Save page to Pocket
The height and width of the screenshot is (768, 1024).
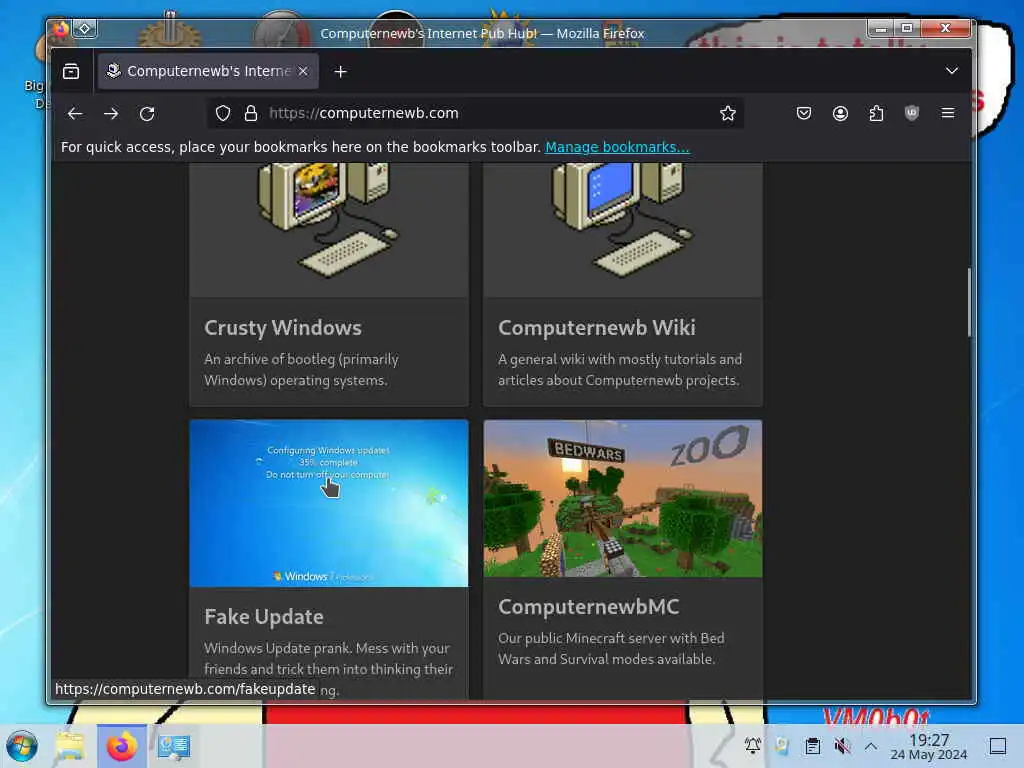(x=804, y=114)
